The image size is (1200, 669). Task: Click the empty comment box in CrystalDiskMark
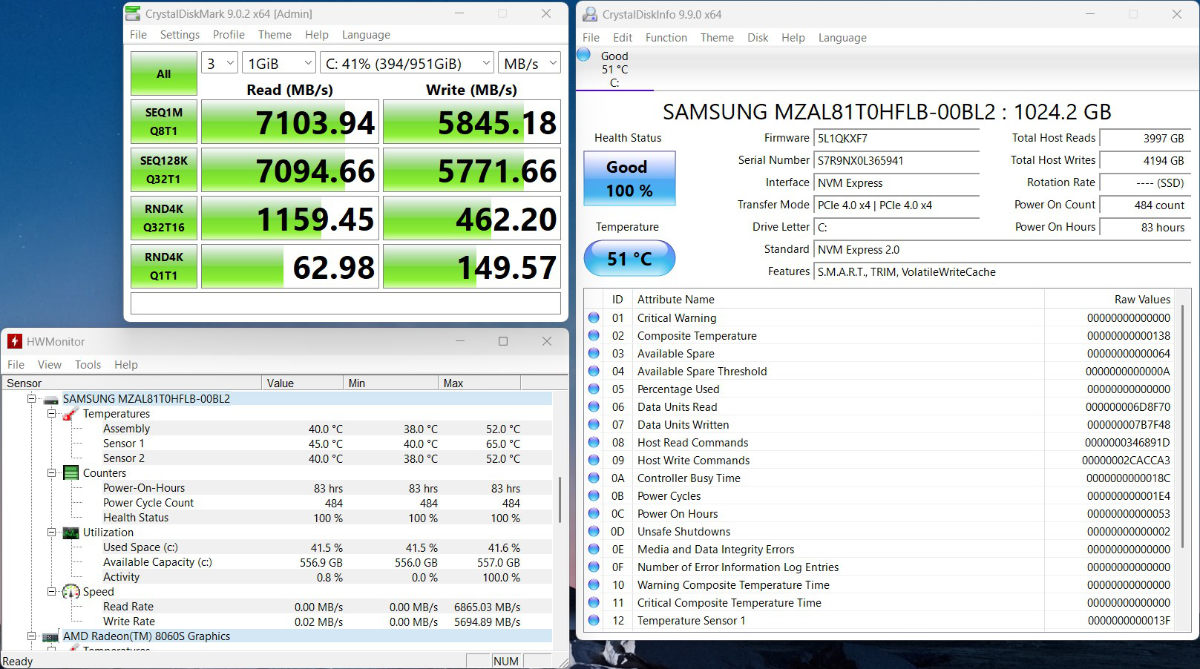346,303
